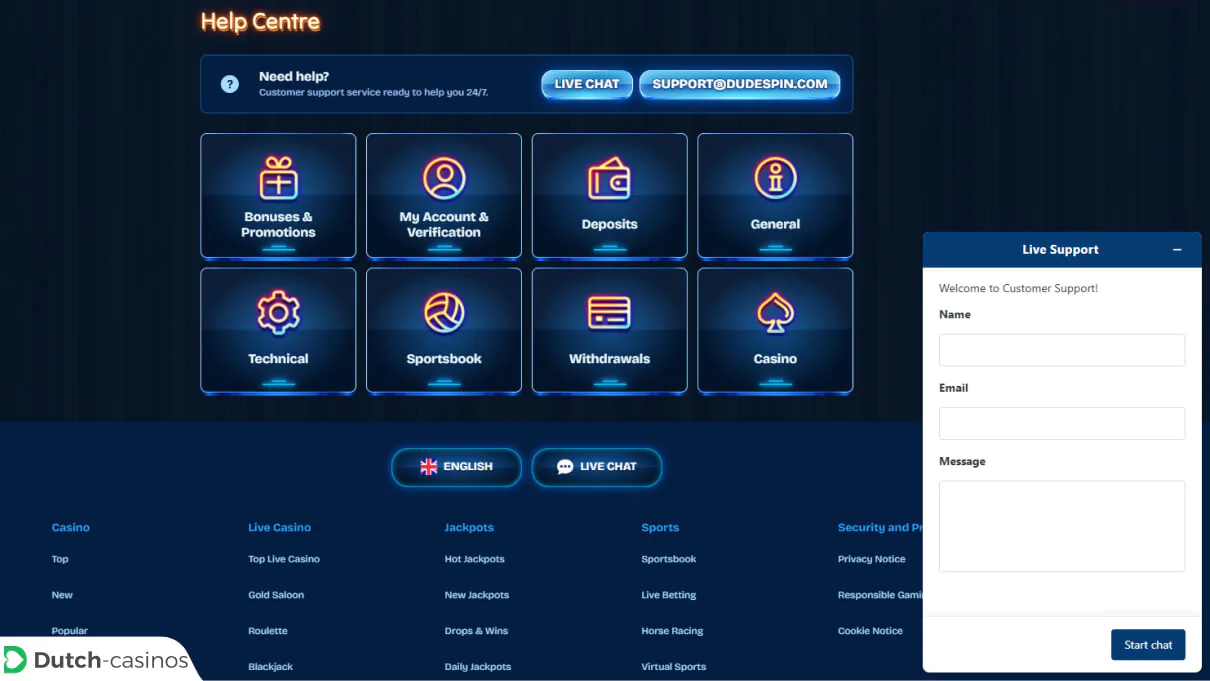
Task: Open the Drops & Wins footer link
Action: [476, 631]
